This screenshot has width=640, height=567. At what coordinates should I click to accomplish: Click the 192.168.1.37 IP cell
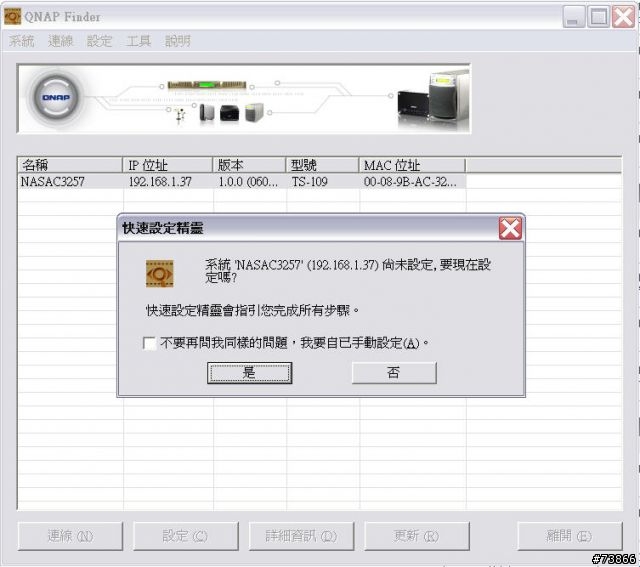pos(160,182)
